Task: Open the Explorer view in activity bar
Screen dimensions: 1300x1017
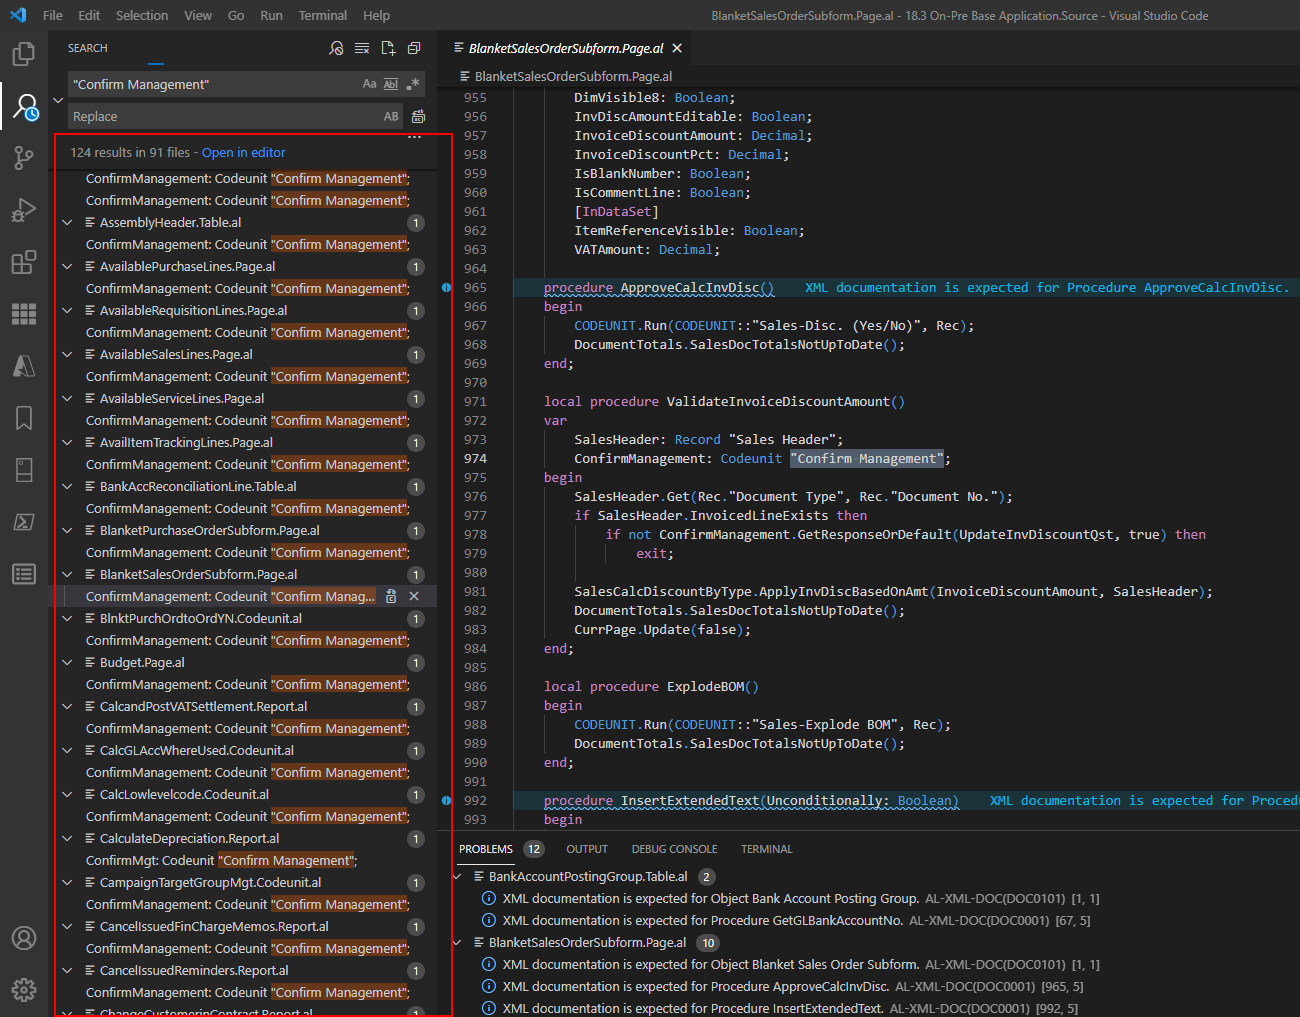Action: point(24,54)
